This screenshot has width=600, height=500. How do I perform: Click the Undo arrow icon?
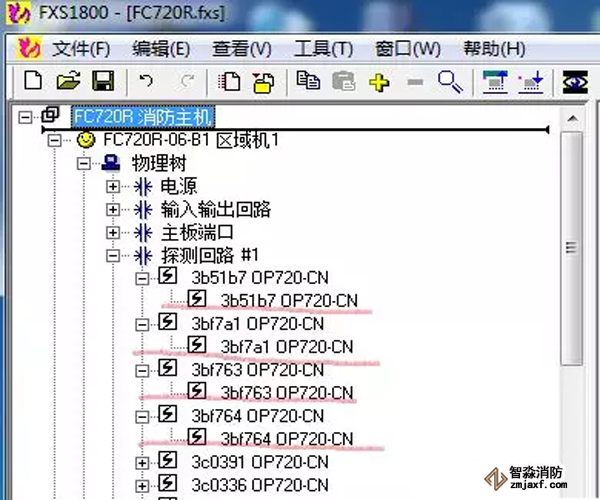(147, 82)
